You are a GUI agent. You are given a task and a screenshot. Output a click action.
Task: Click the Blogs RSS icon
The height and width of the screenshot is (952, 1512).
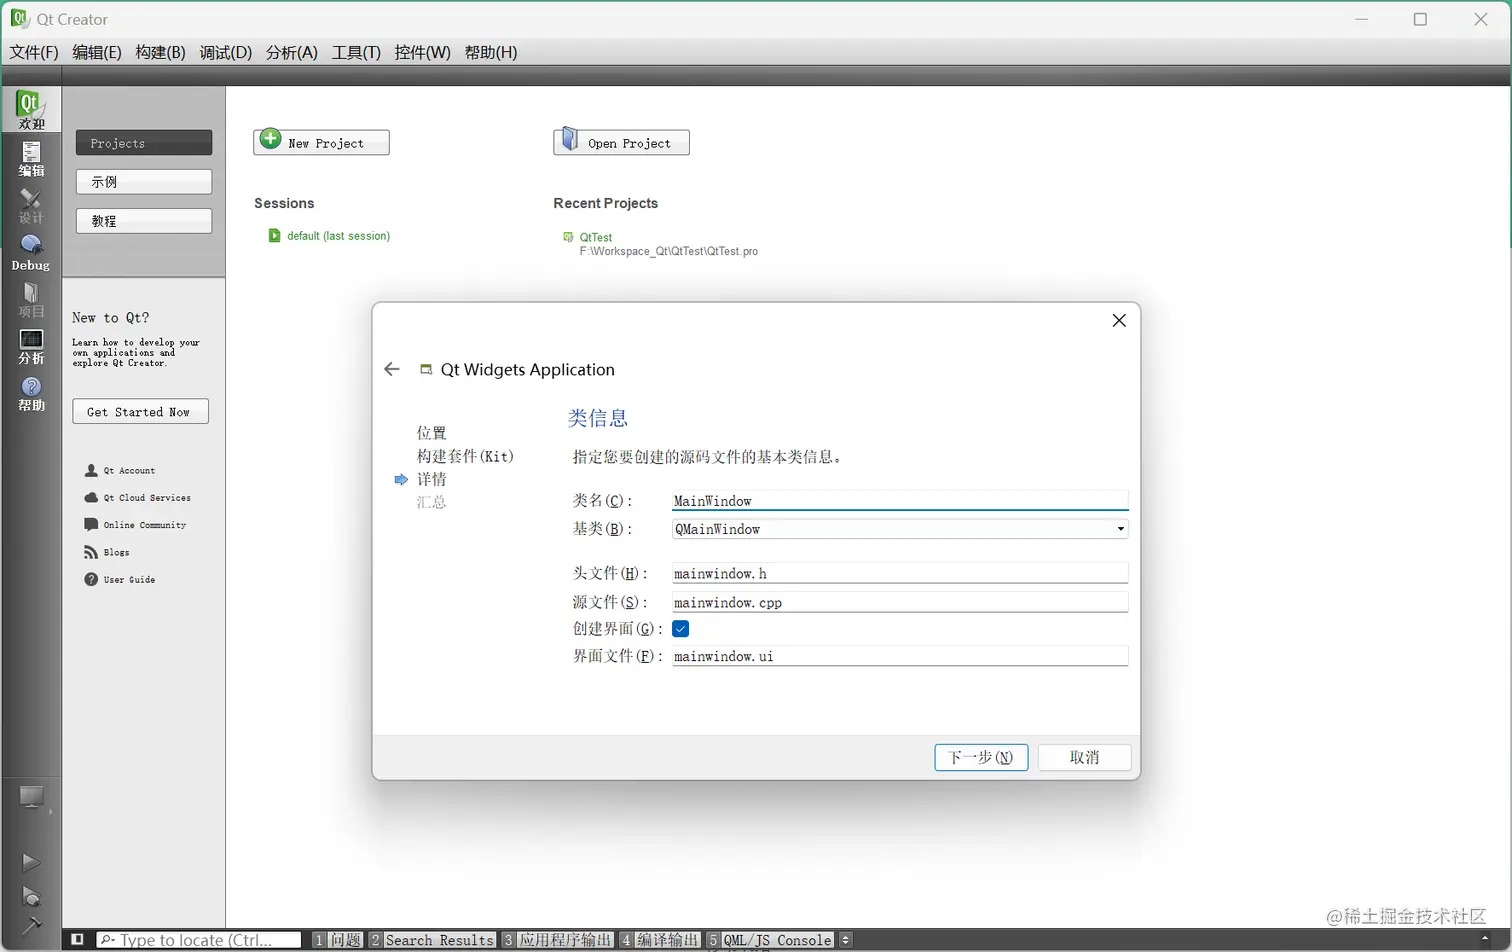coord(91,552)
